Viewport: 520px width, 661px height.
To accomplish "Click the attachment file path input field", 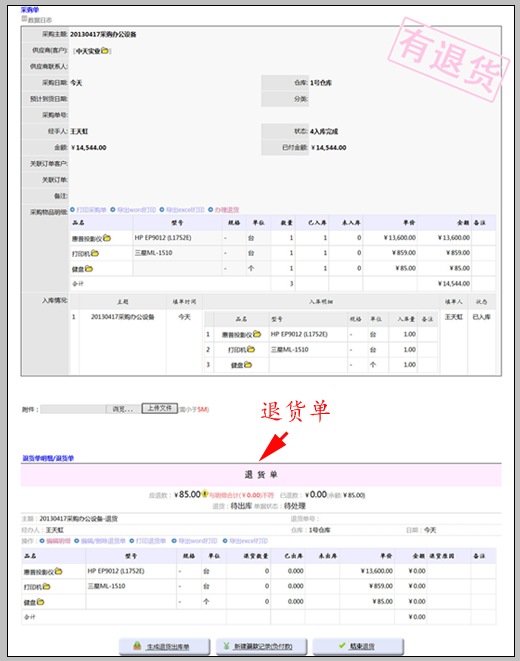I will [x=73, y=409].
